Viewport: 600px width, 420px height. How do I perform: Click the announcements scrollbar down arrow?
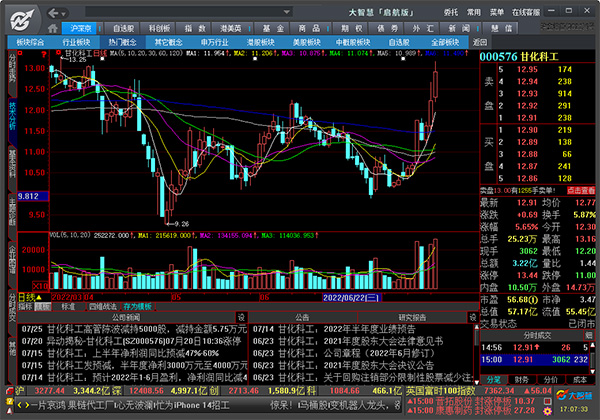476,382
